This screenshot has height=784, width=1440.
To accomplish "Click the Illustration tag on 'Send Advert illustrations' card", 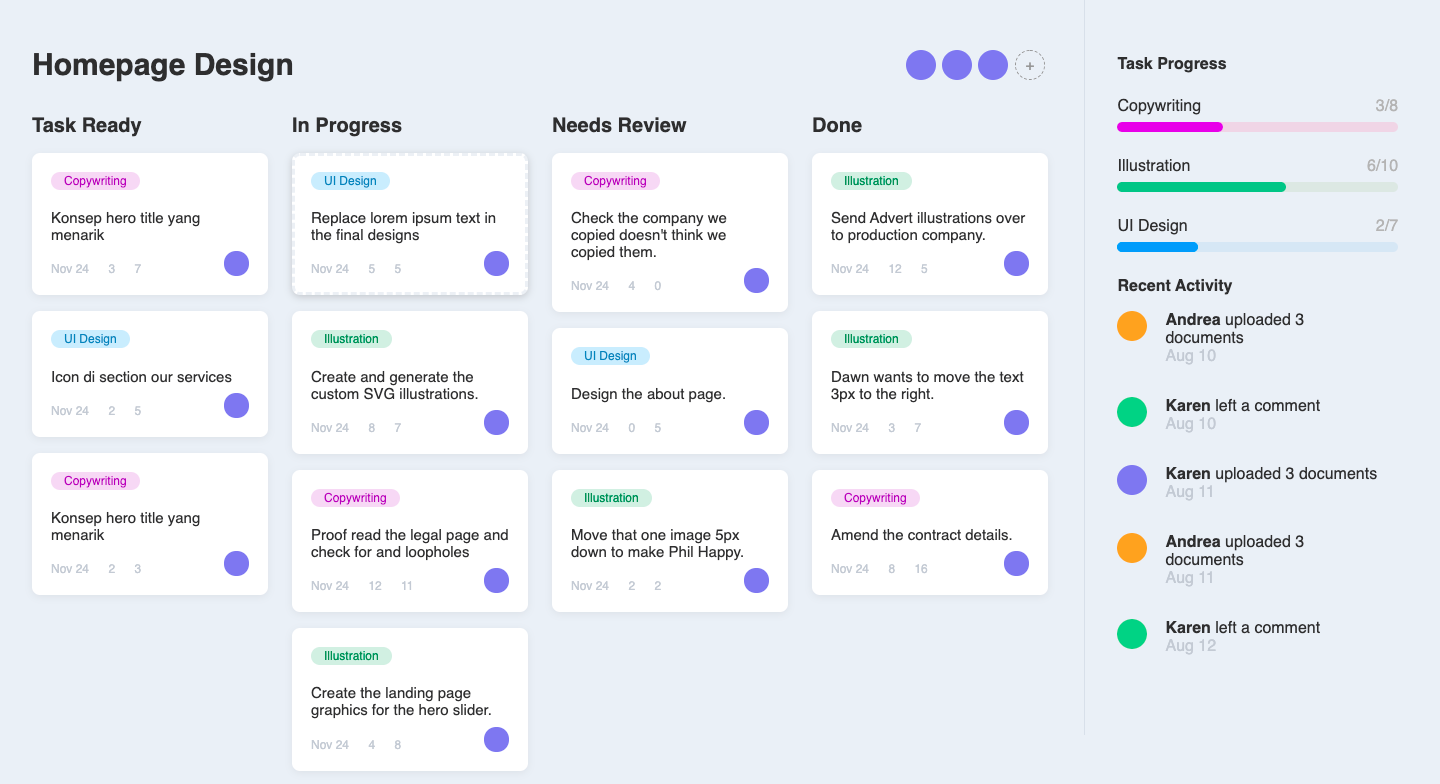I will point(871,181).
